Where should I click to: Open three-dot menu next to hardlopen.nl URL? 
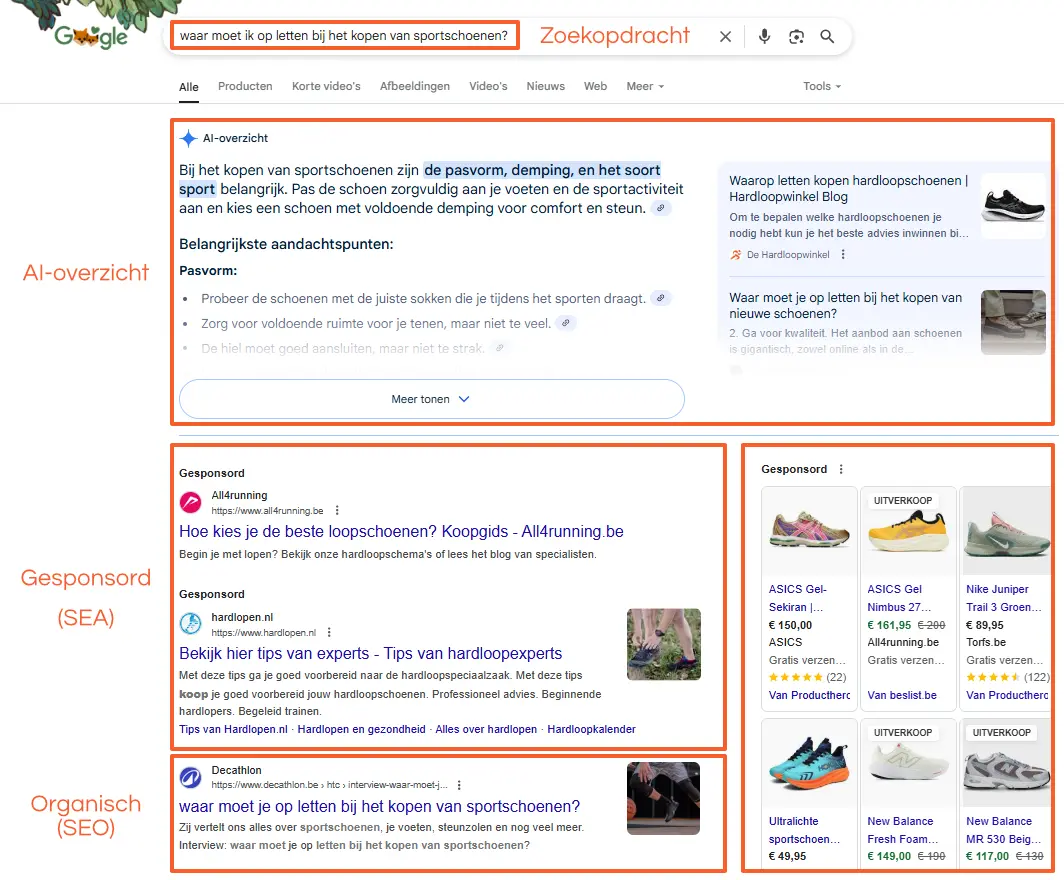(328, 632)
